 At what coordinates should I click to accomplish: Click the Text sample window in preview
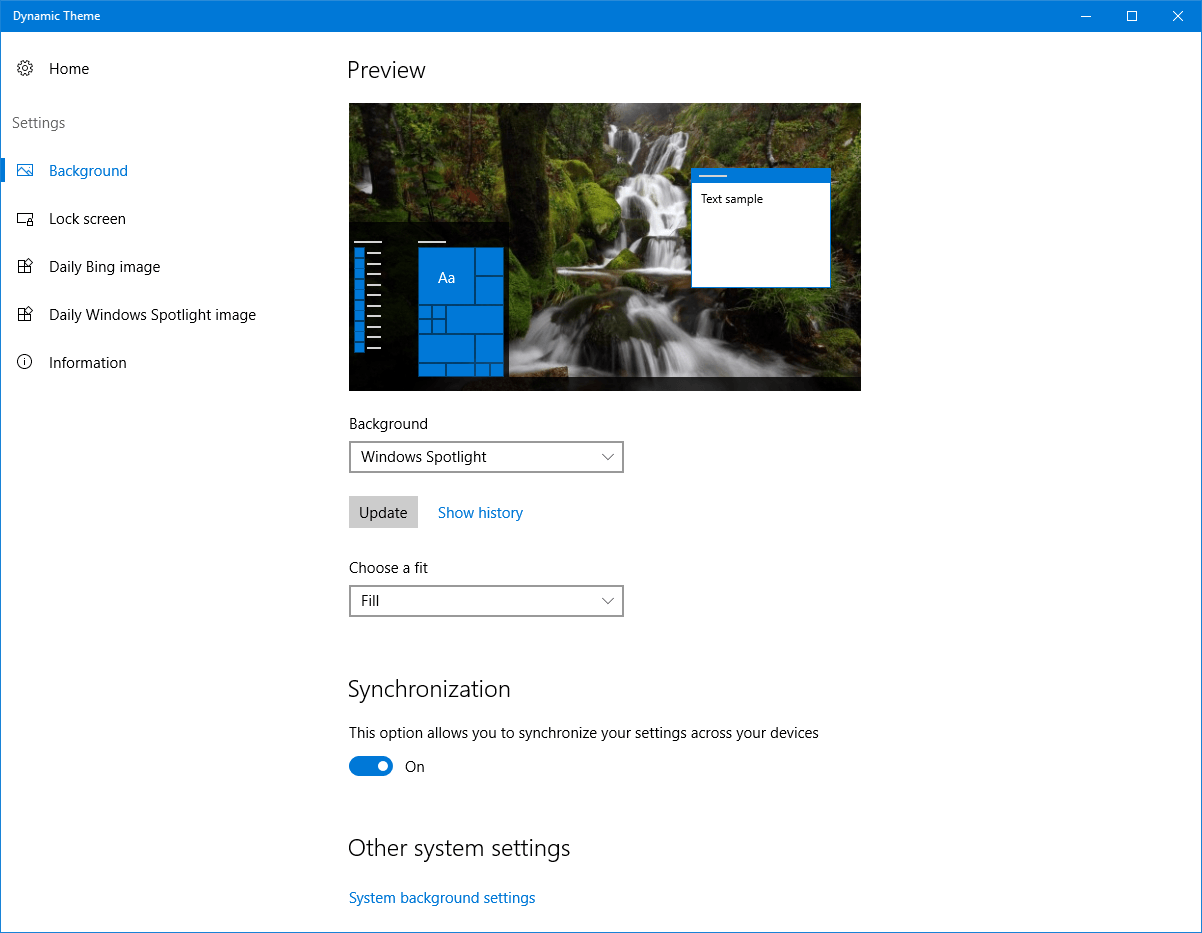pyautogui.click(x=760, y=230)
